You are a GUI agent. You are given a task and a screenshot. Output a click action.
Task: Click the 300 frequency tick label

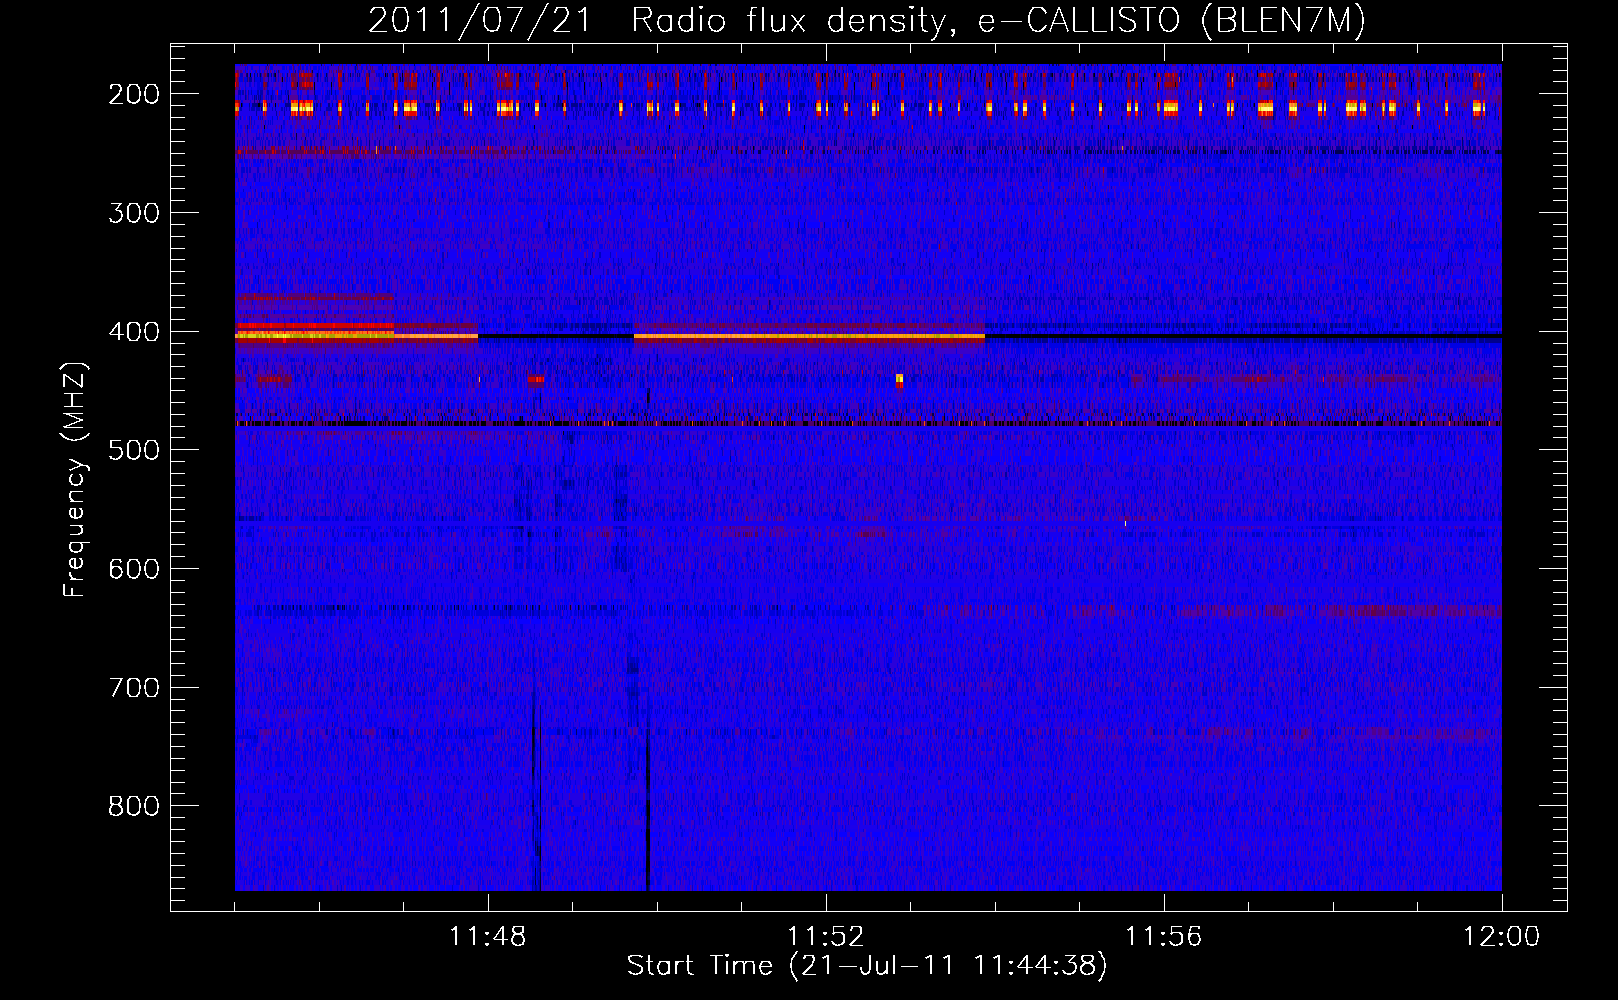[x=133, y=213]
